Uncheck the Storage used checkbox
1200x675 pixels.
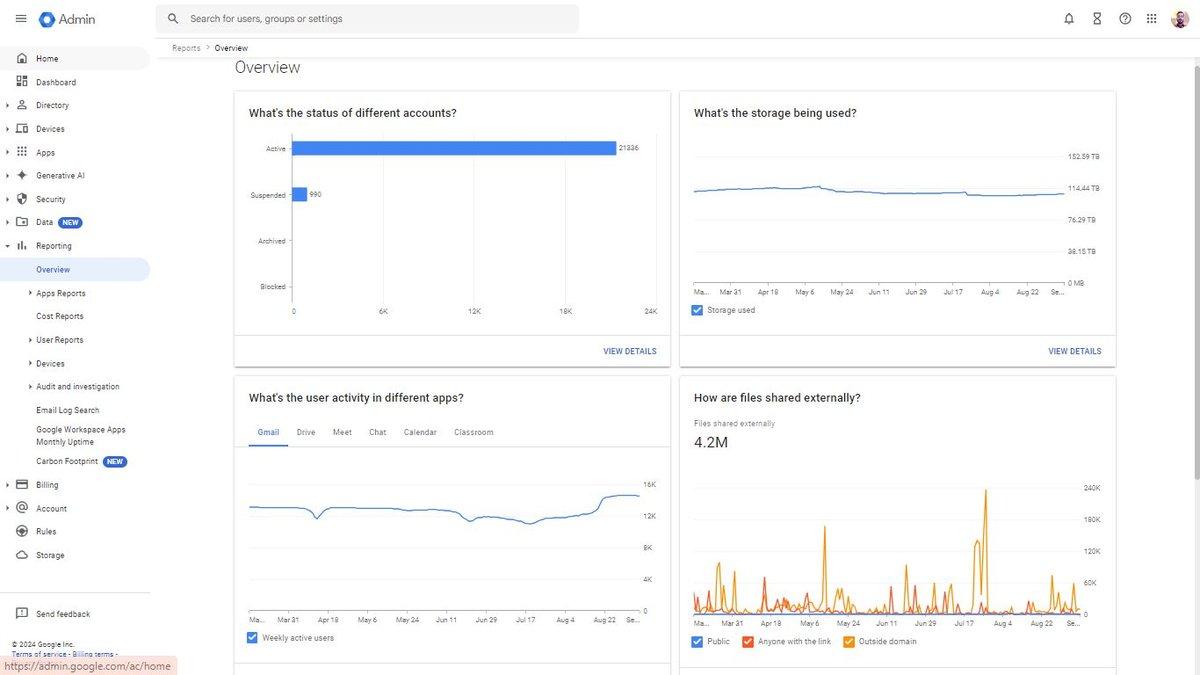click(x=697, y=310)
